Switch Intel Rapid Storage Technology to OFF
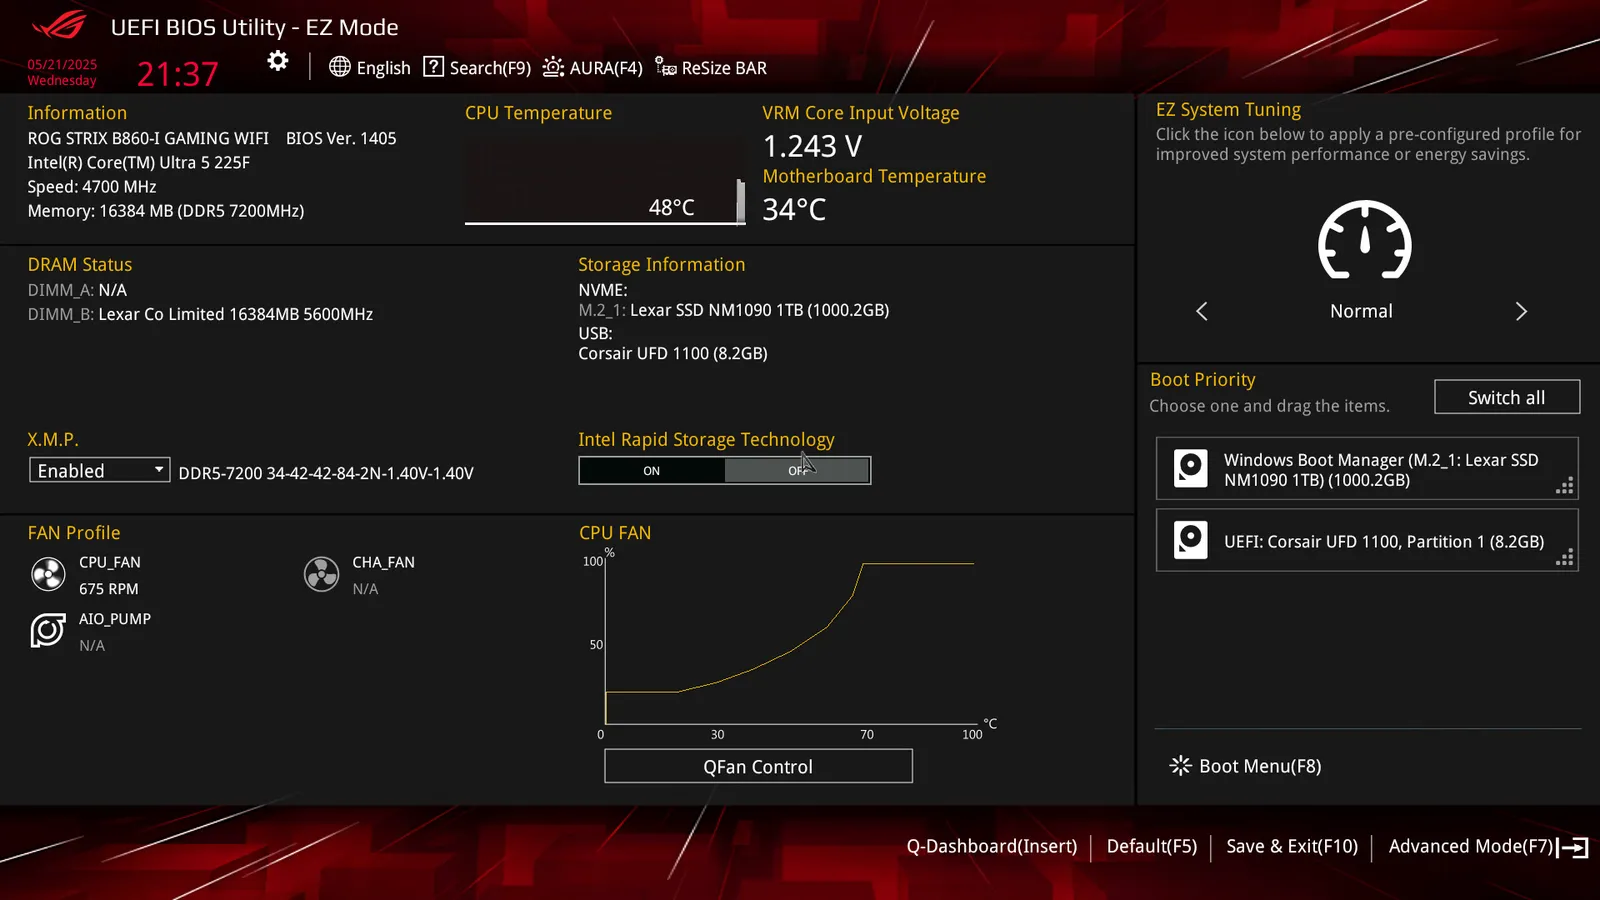Image resolution: width=1600 pixels, height=900 pixels. [797, 471]
